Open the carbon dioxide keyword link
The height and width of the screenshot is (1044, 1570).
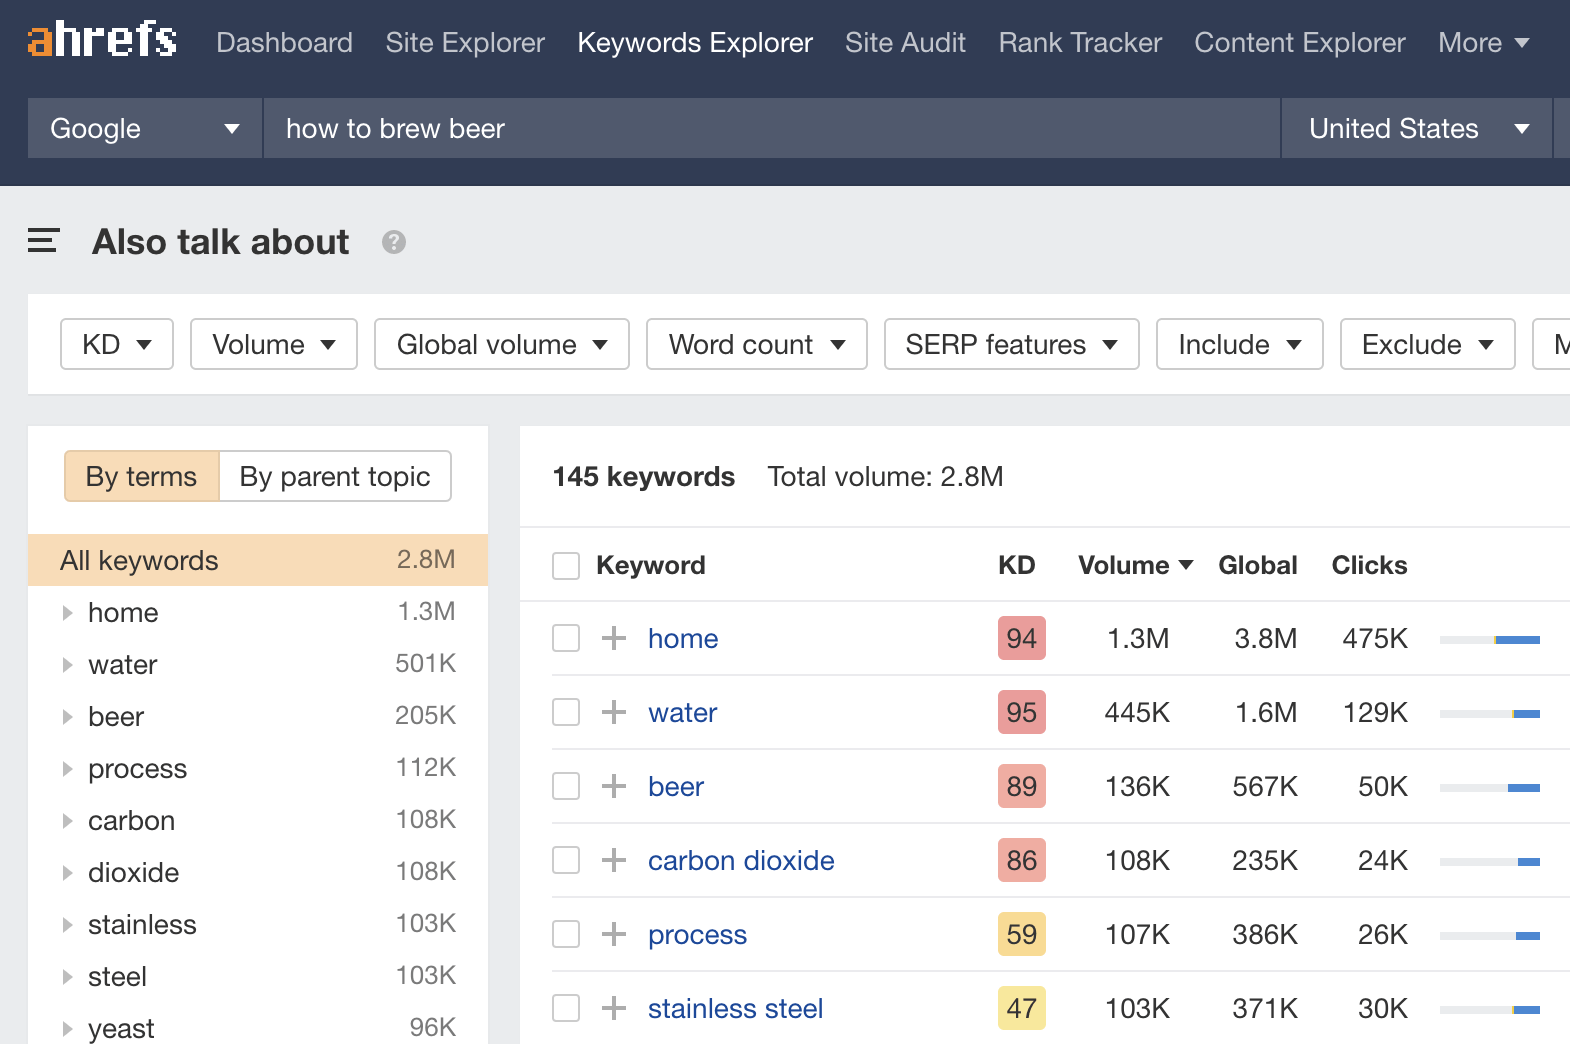point(741,860)
